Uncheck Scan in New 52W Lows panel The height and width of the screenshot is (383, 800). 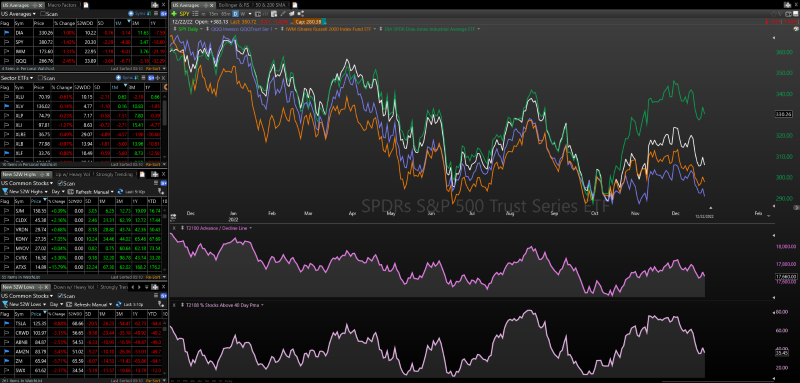[x=60, y=296]
